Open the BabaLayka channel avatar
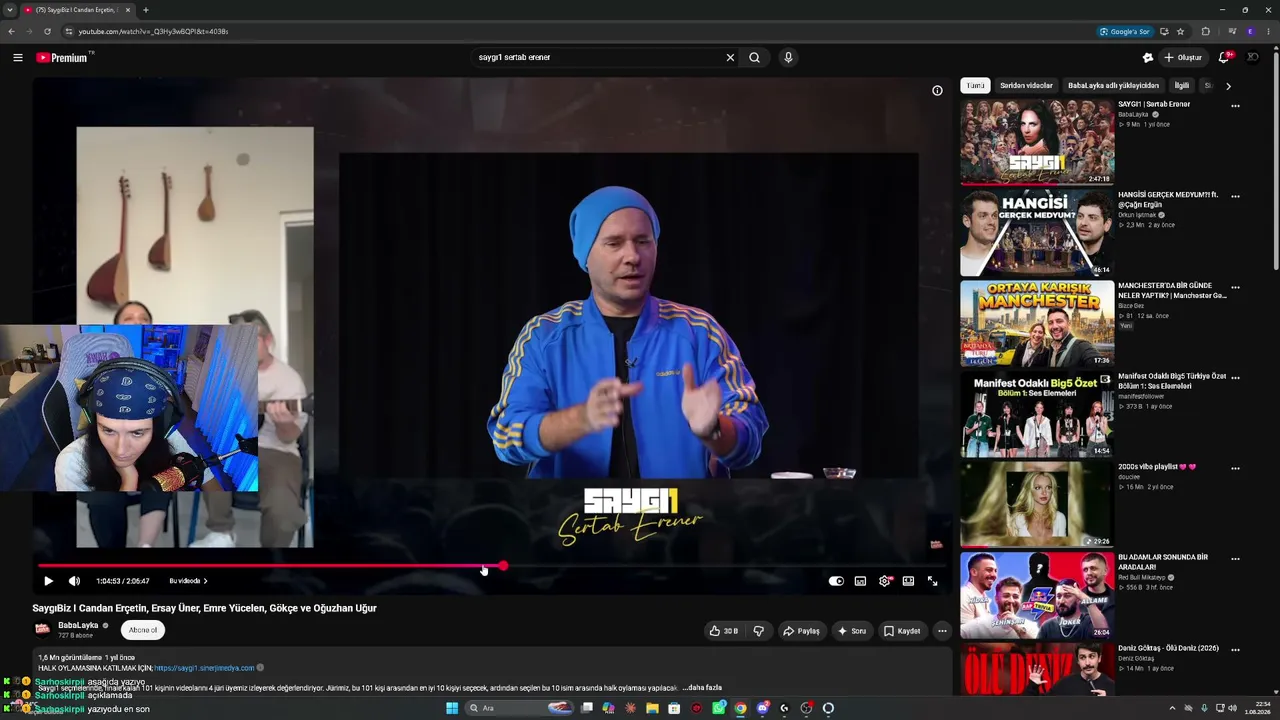This screenshot has height=720, width=1280. tap(43, 629)
